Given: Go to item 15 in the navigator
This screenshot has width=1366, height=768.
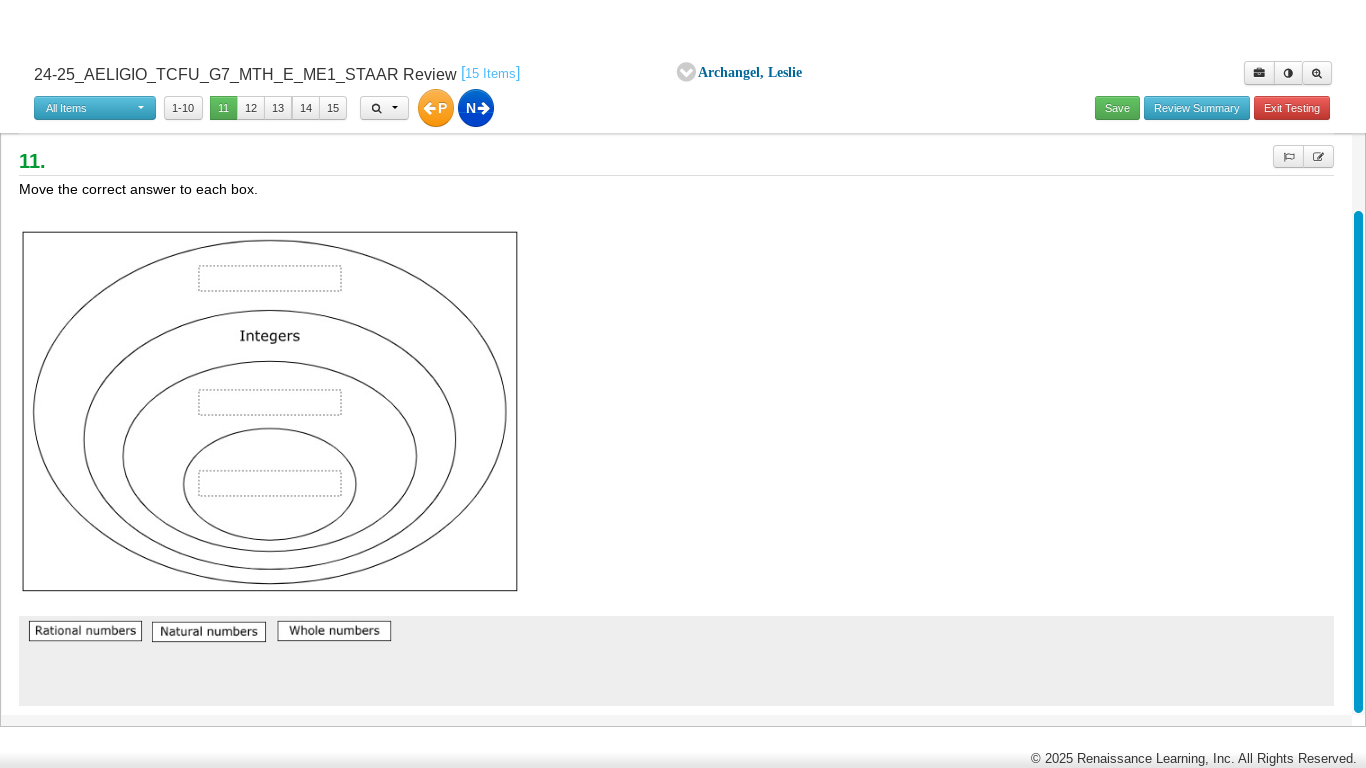Looking at the screenshot, I should pyautogui.click(x=333, y=108).
